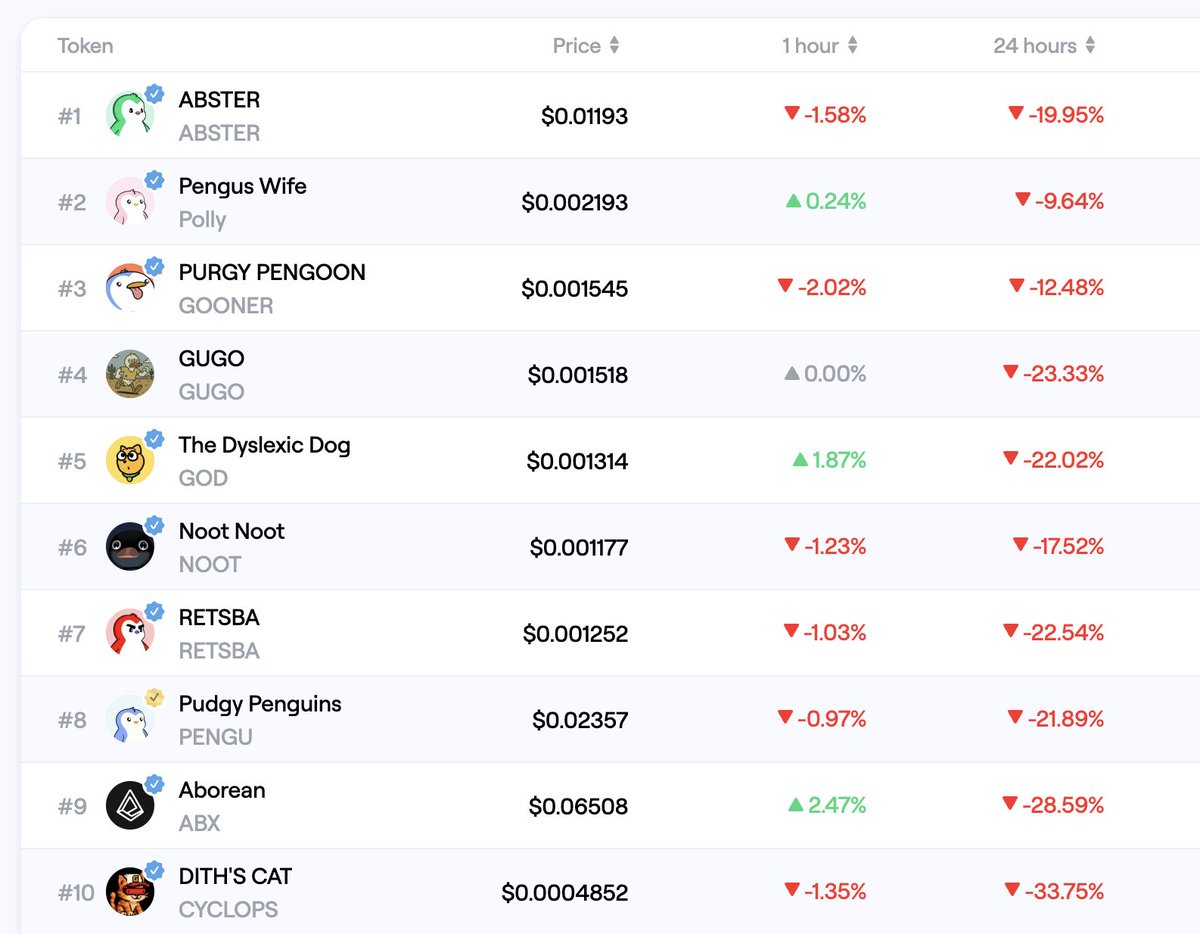Click the RETSBA red penguin icon
This screenshot has height=934, width=1200.
click(x=130, y=633)
